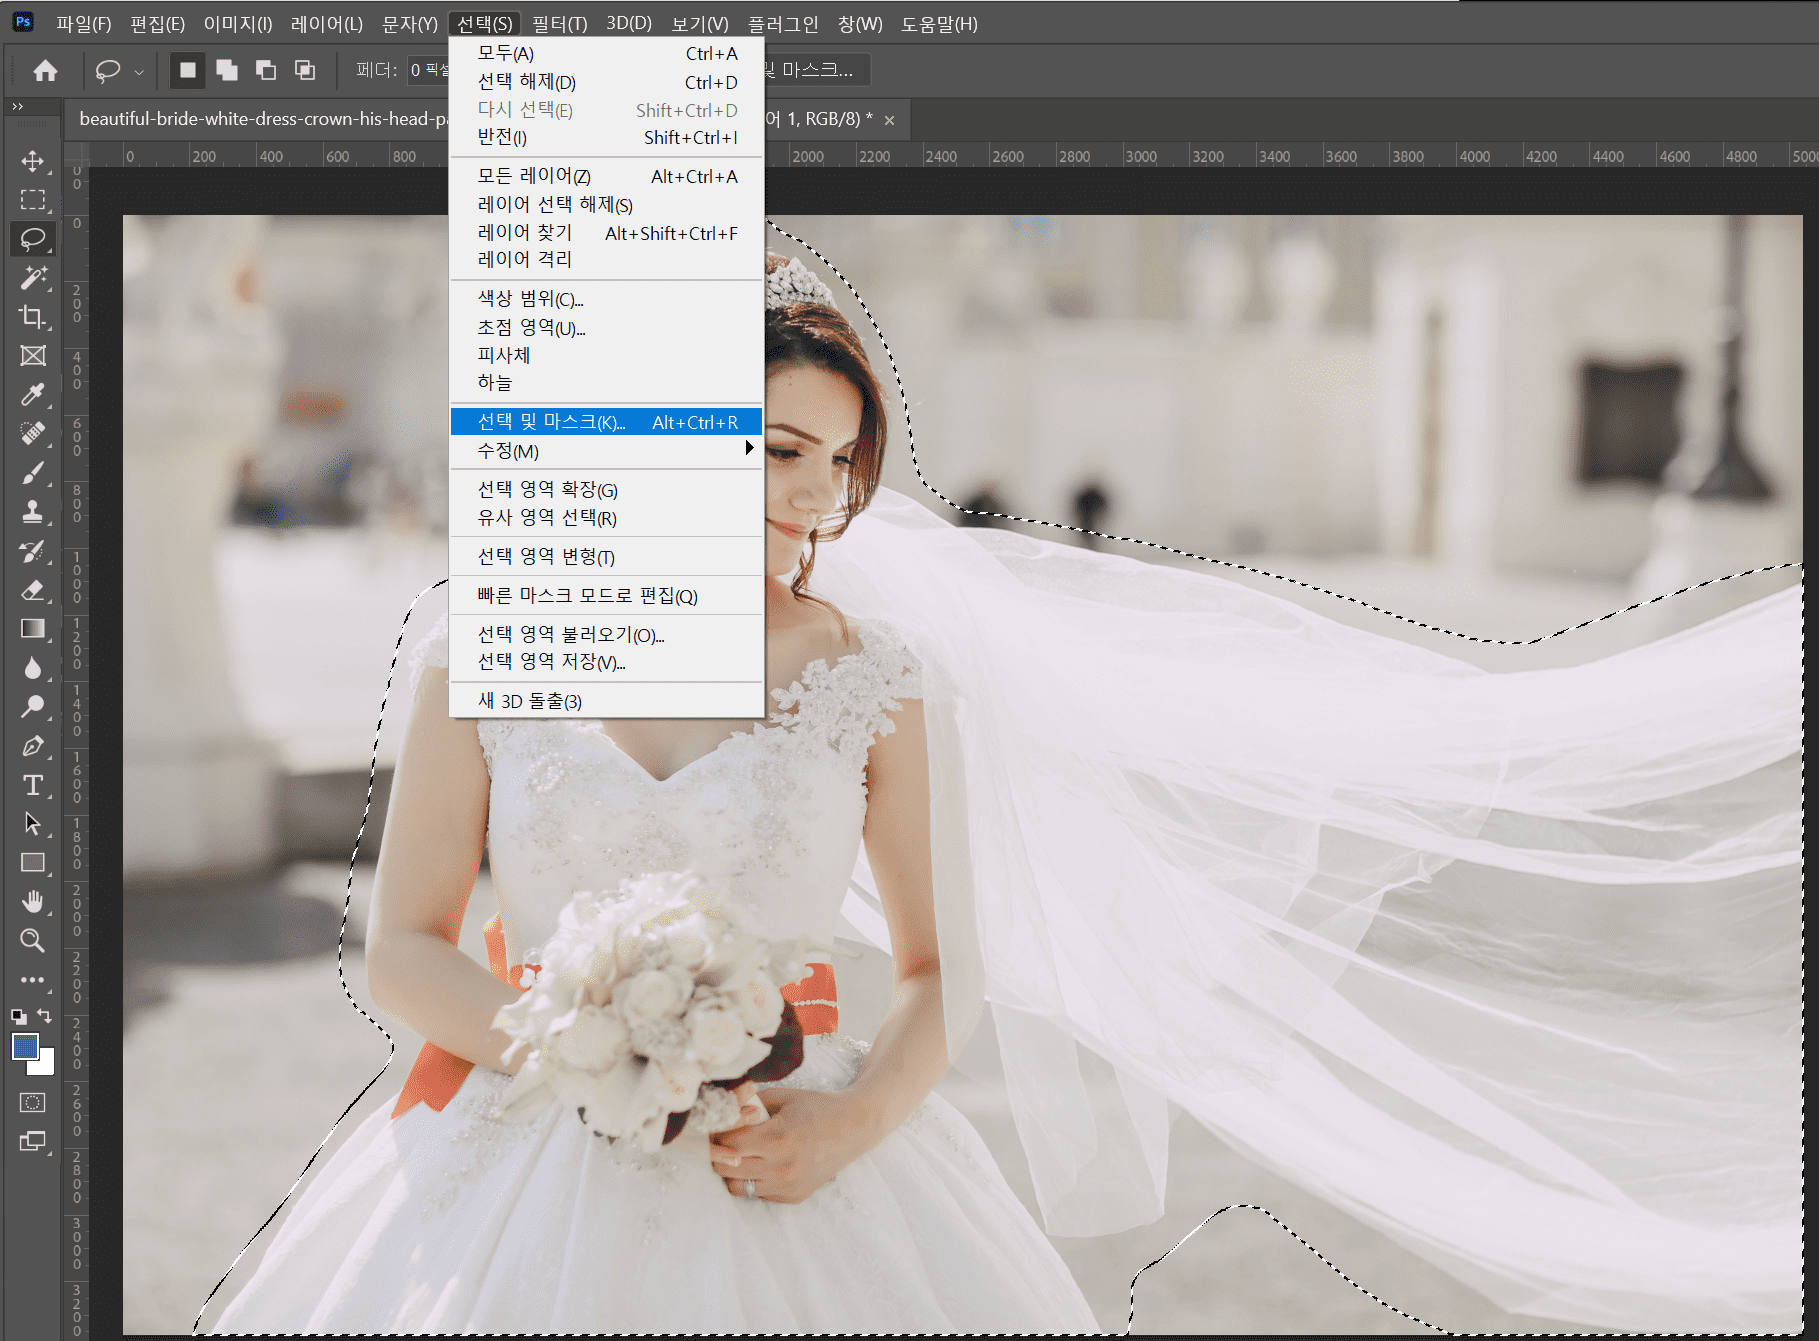The height and width of the screenshot is (1341, 1819).
Task: Open the 파일(F) menu
Action: point(84,23)
